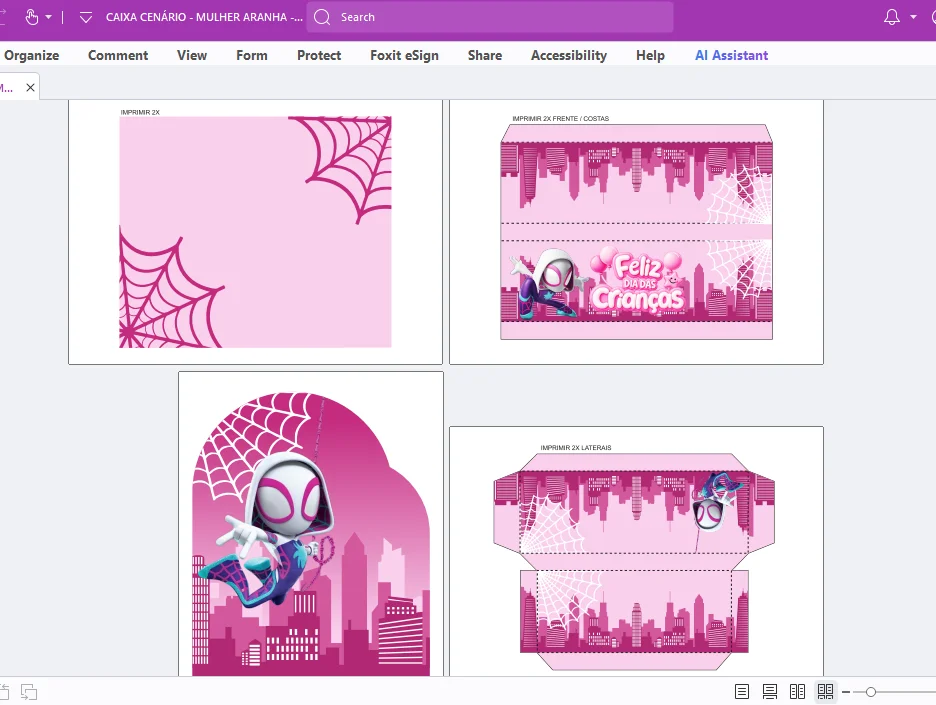Screen dimensions: 936x705
Task: Open the View ribbon tab
Action: (192, 56)
